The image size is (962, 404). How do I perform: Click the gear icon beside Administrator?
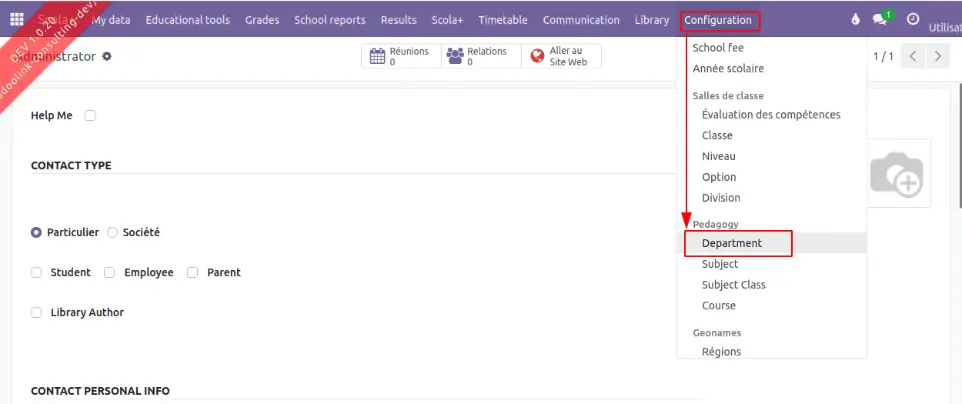click(x=107, y=57)
